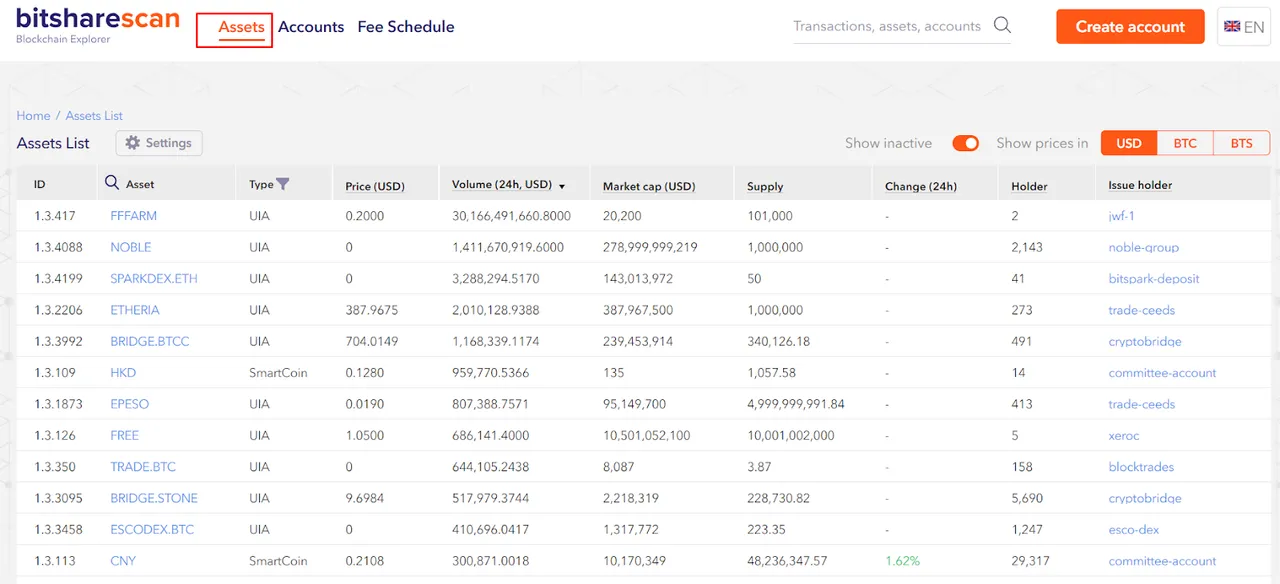This screenshot has width=1280, height=584.
Task: Open the TRADE.BTC asset
Action: [x=142, y=467]
